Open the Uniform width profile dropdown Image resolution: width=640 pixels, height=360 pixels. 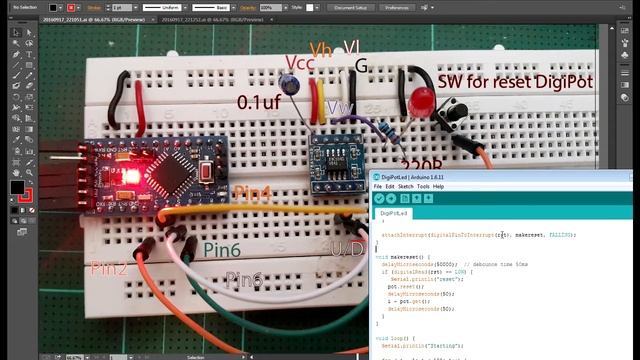[x=185, y=8]
